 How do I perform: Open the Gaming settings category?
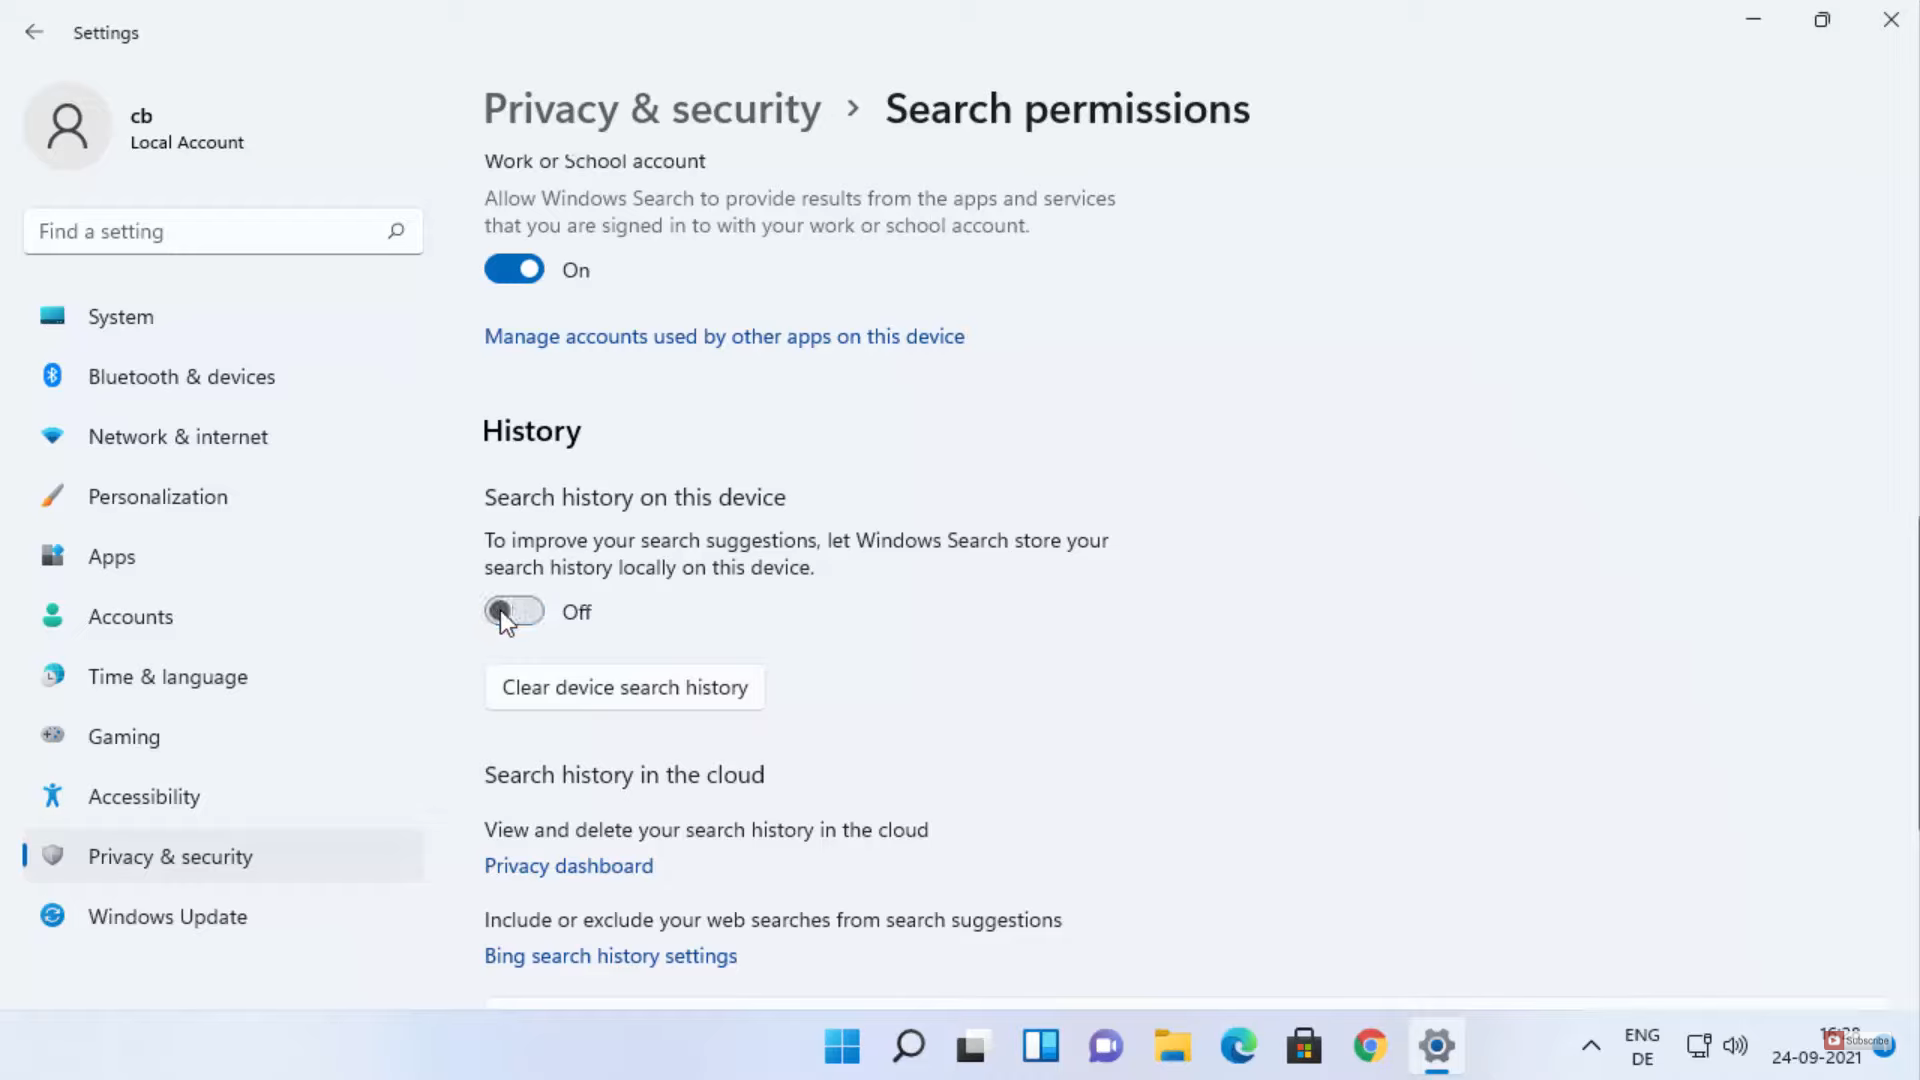pos(123,737)
